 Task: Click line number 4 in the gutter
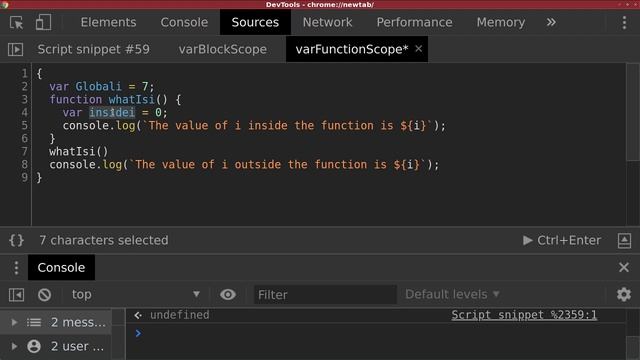coord(24,112)
